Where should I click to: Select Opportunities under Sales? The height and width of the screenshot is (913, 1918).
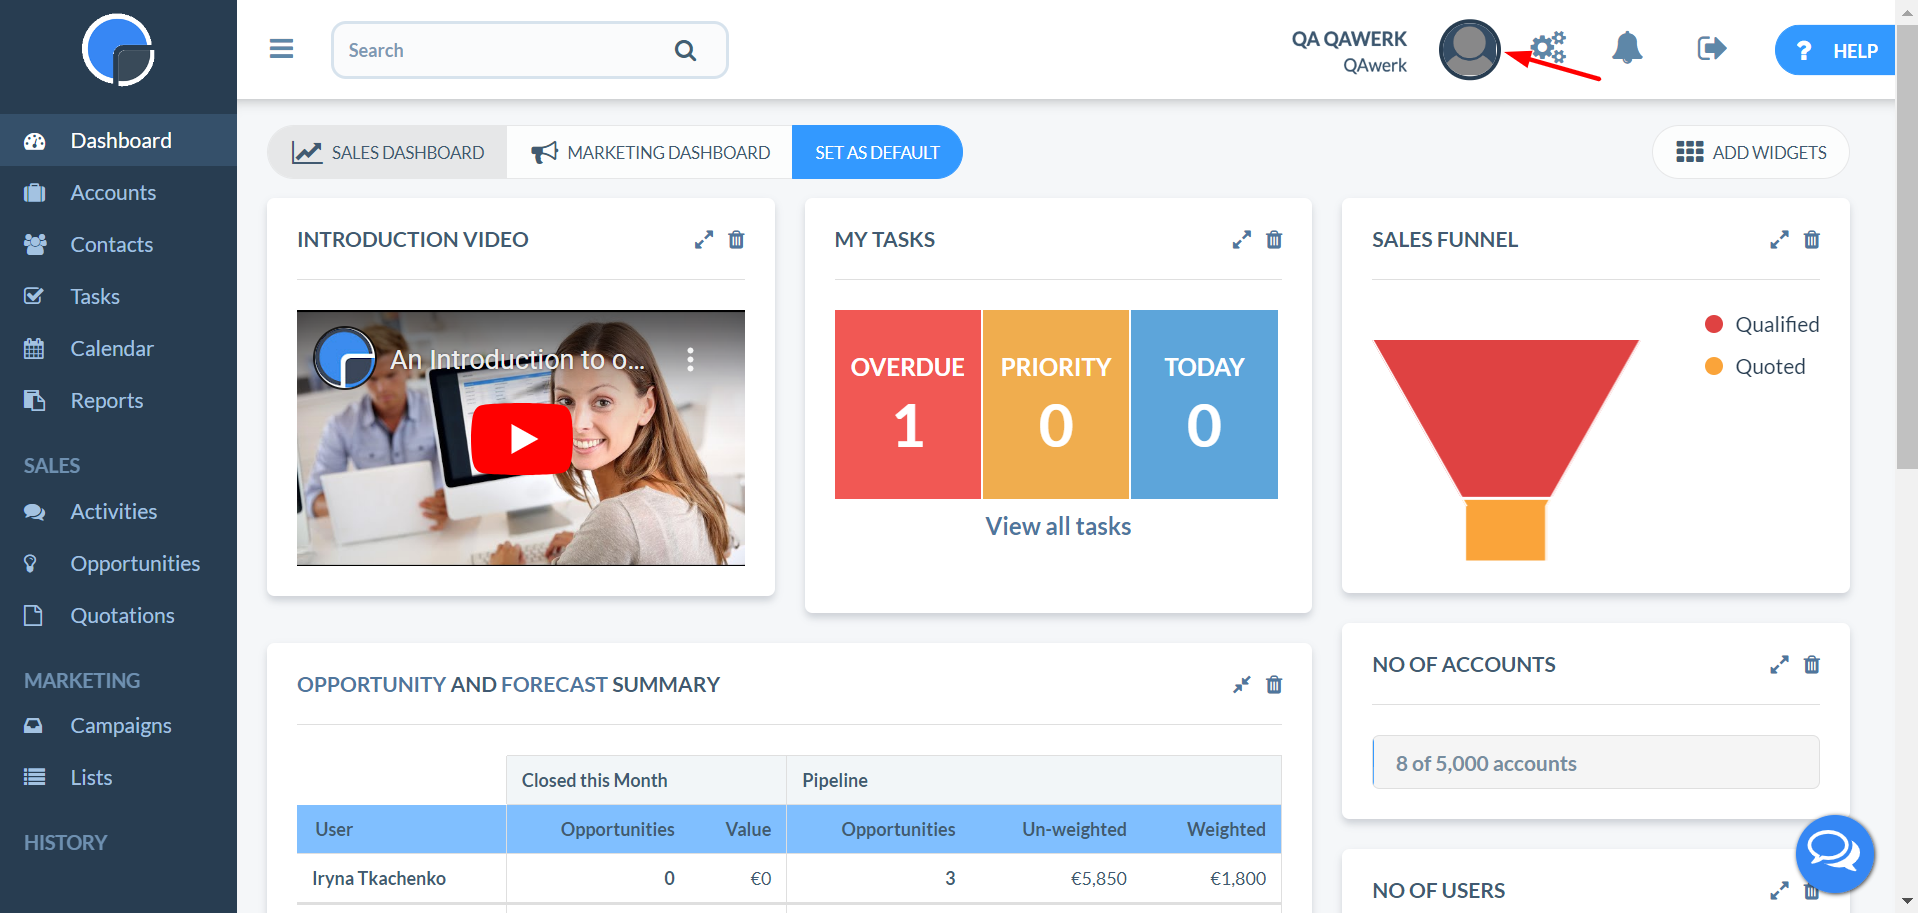pyautogui.click(x=118, y=563)
